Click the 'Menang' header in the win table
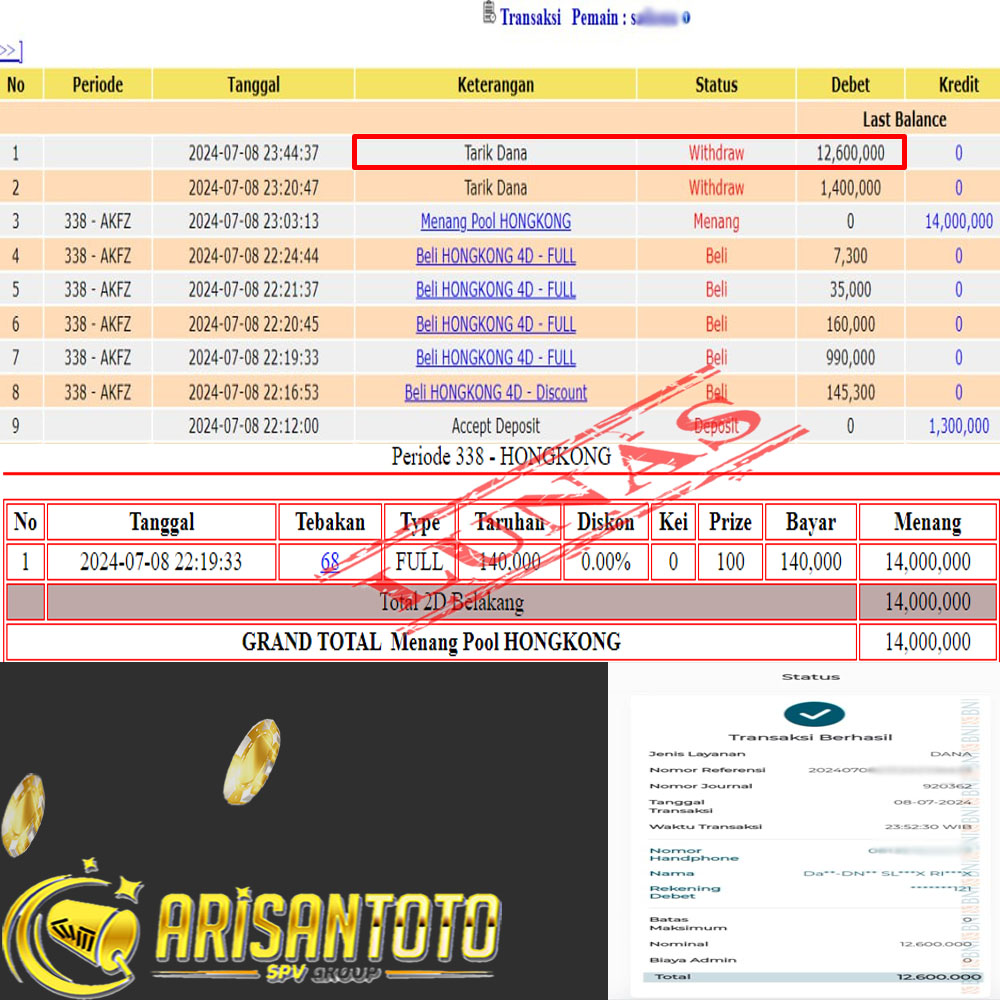Image resolution: width=1000 pixels, height=1000 pixels. click(x=927, y=522)
